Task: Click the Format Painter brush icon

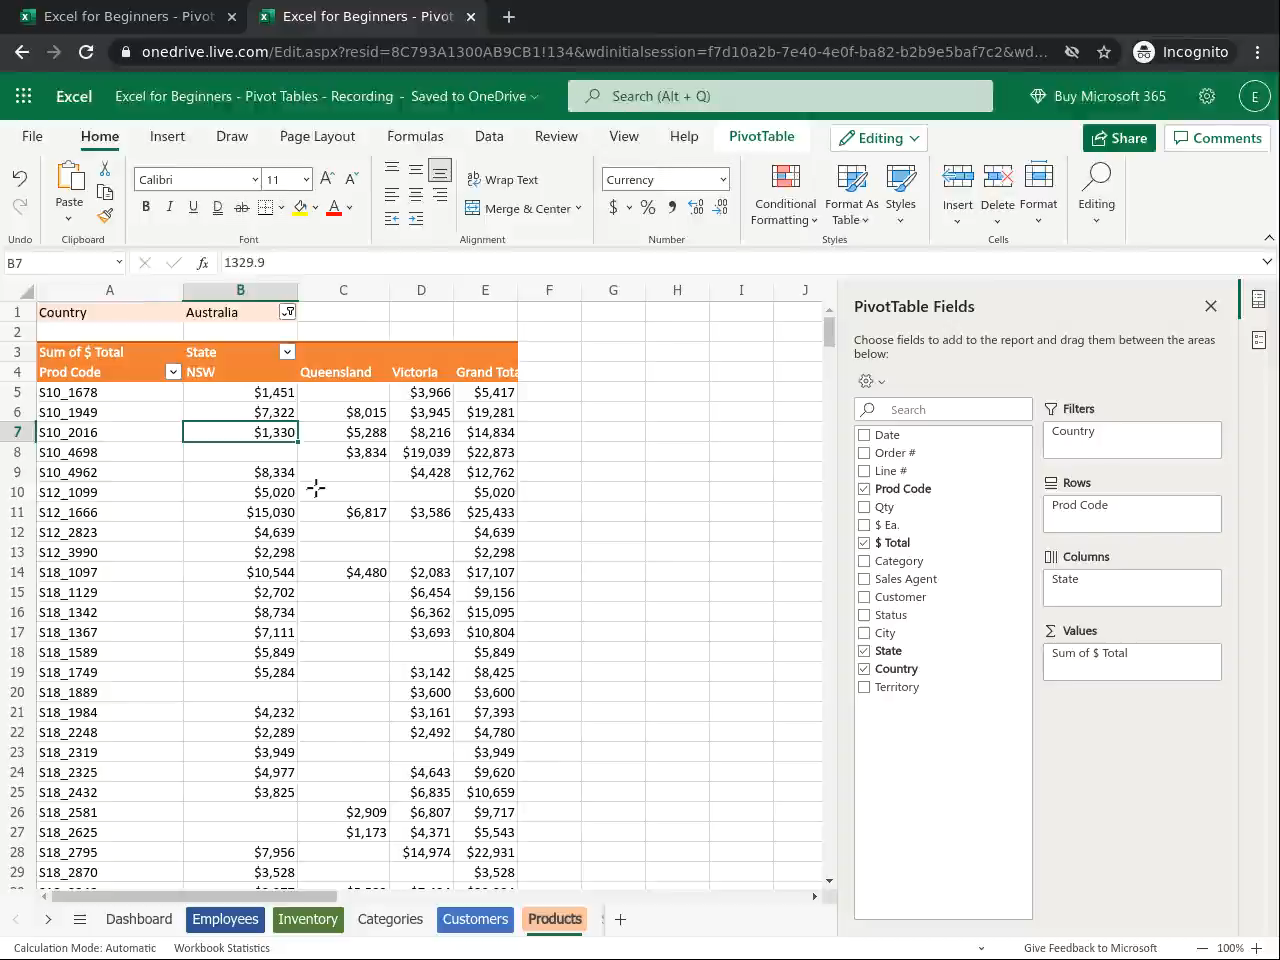Action: pos(105,215)
